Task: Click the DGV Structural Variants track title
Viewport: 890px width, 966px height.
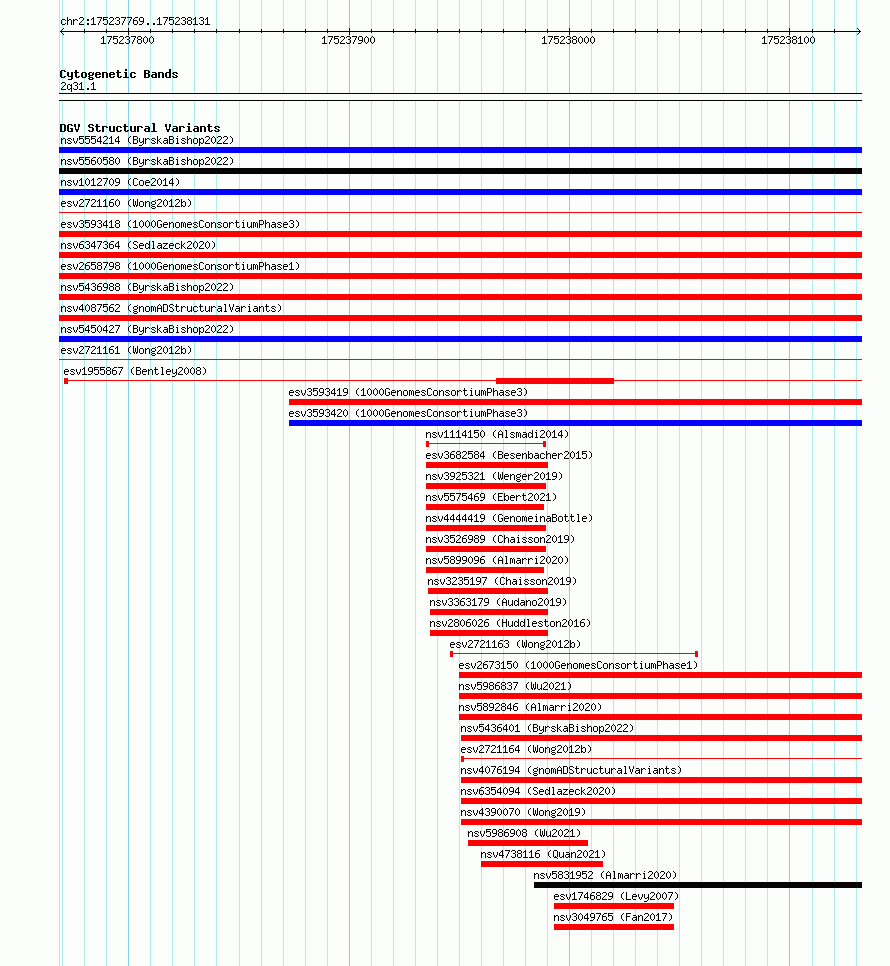Action: [x=140, y=128]
